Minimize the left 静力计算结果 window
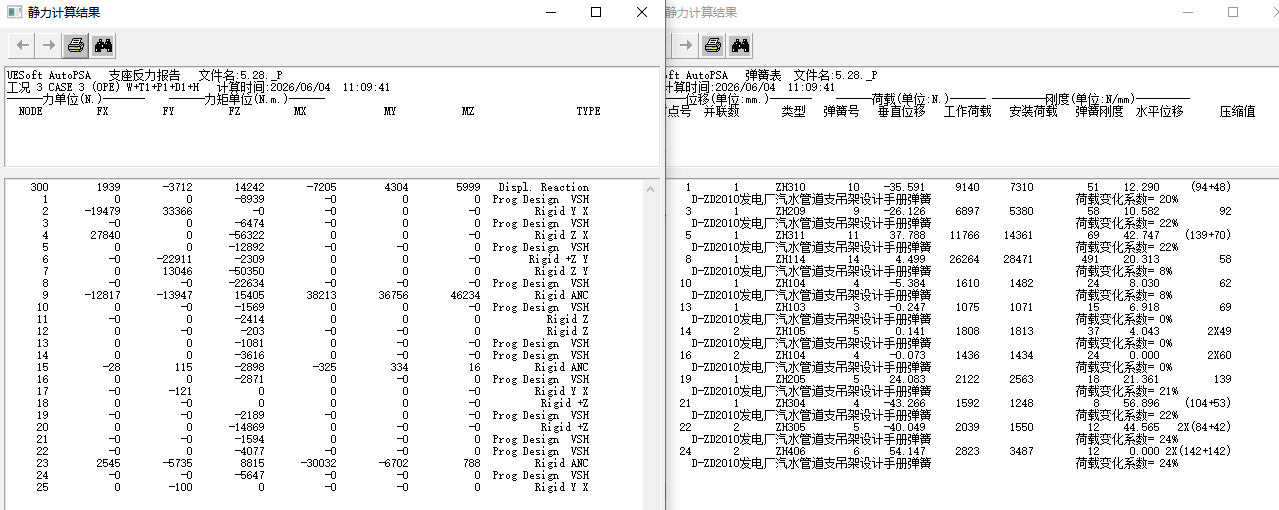 coord(550,13)
